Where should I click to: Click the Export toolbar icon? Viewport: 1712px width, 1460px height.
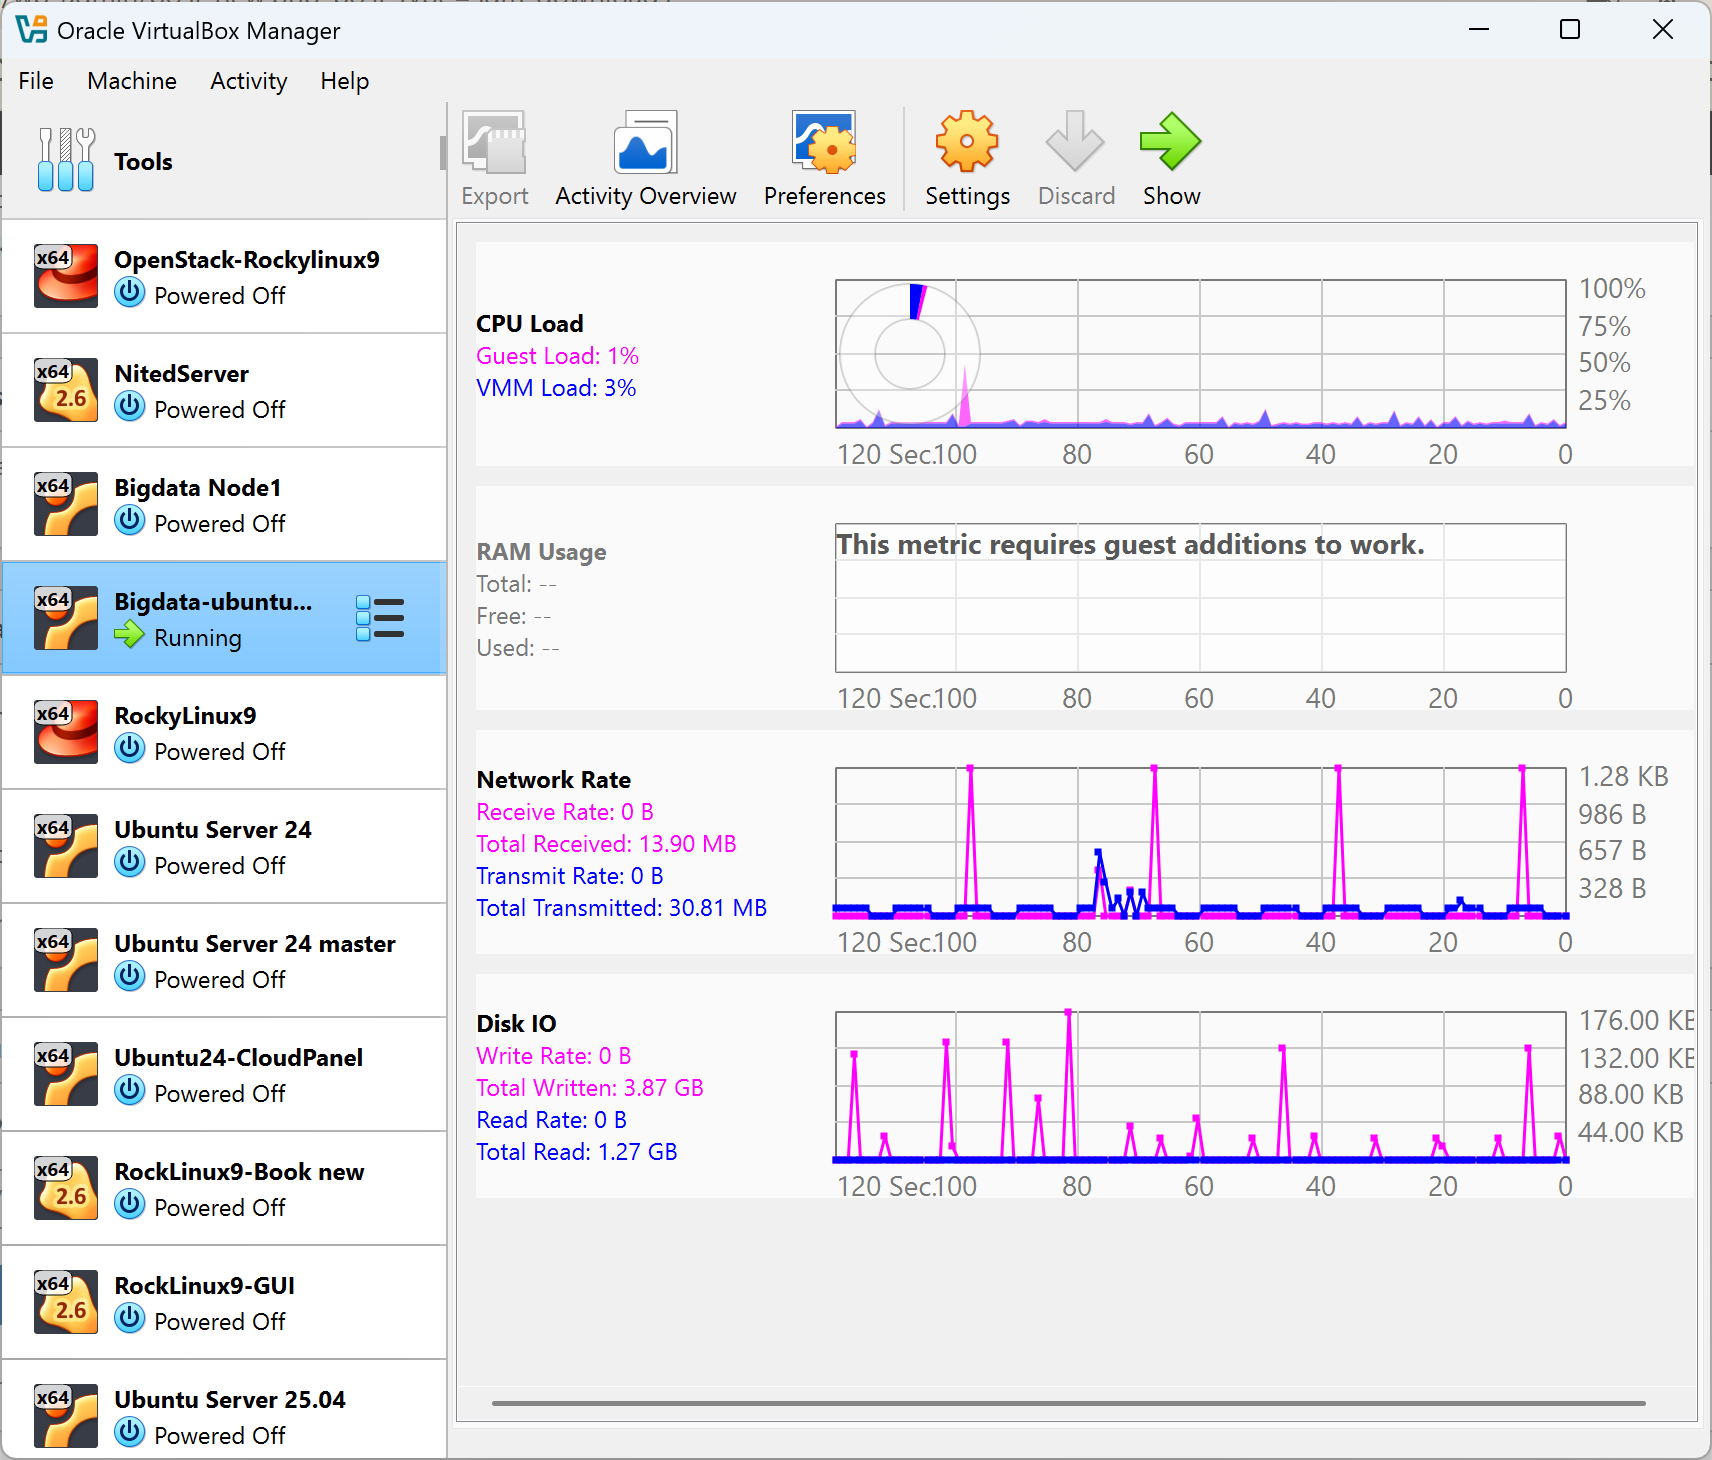click(x=494, y=142)
